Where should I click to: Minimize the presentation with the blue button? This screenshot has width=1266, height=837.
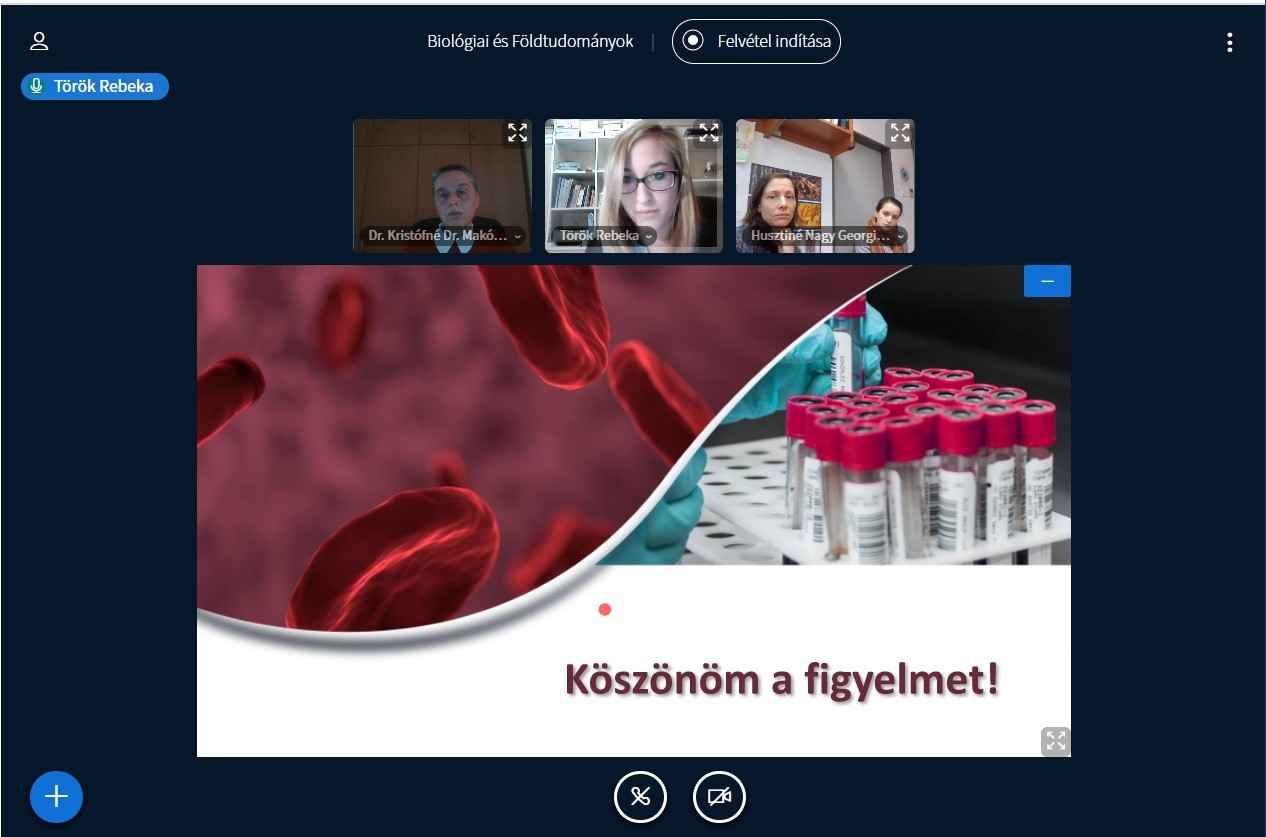(x=1047, y=281)
